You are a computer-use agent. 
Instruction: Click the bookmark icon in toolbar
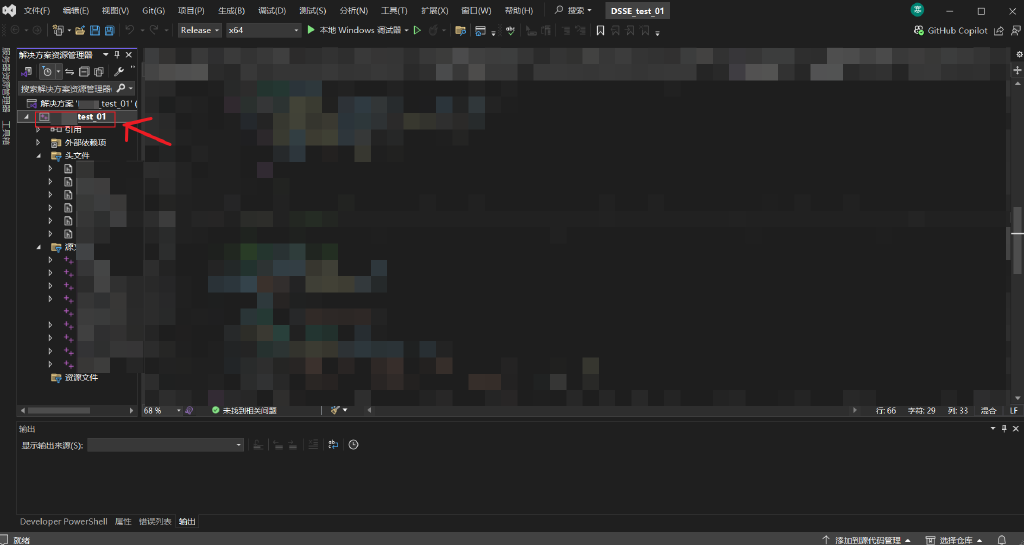point(600,31)
